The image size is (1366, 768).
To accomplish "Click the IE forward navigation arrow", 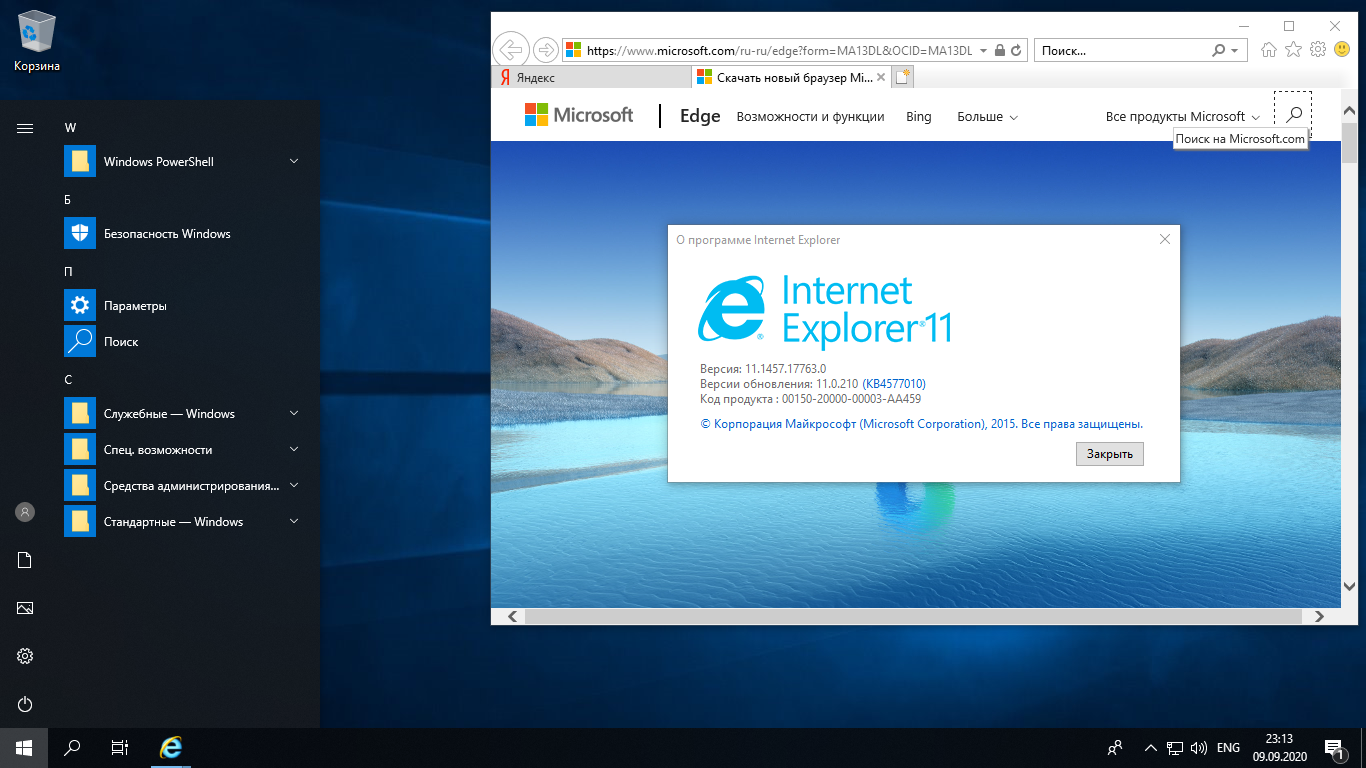I will [545, 49].
